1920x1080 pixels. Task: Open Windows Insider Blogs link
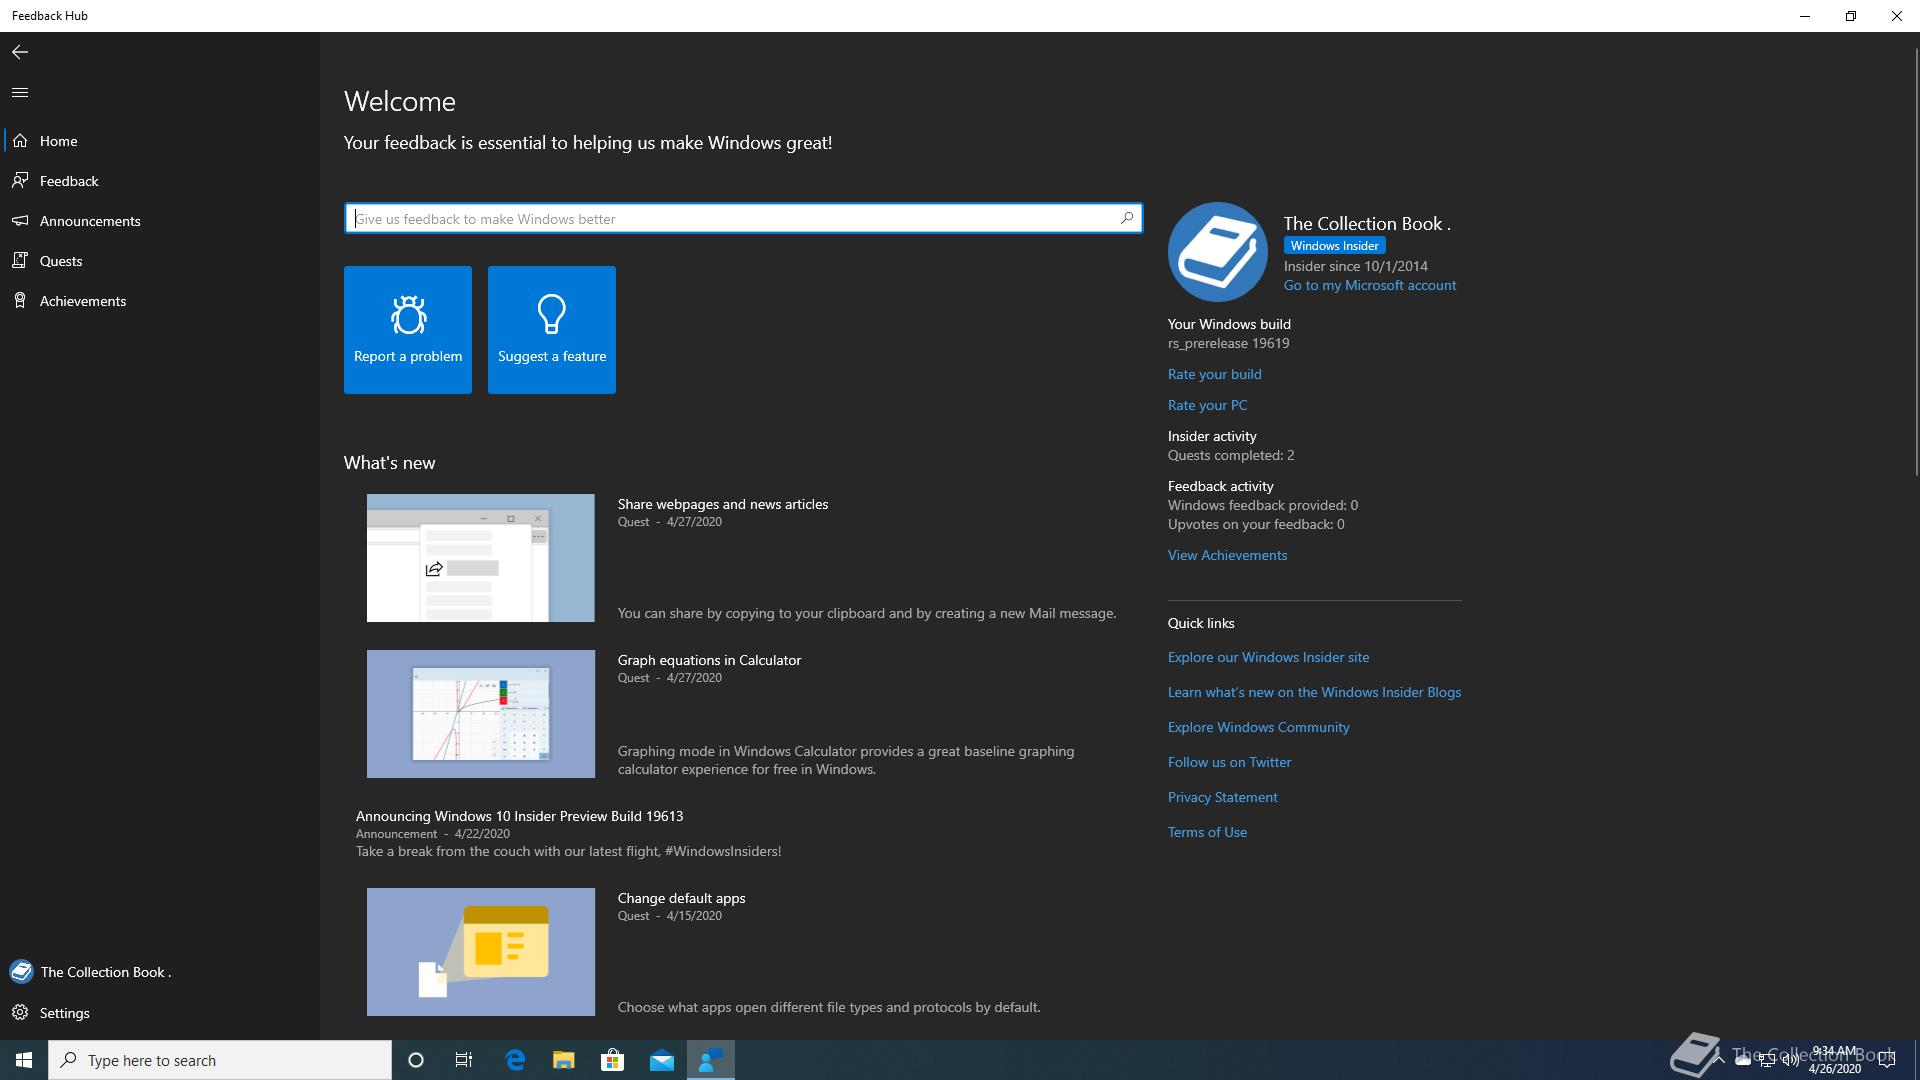tap(1315, 692)
